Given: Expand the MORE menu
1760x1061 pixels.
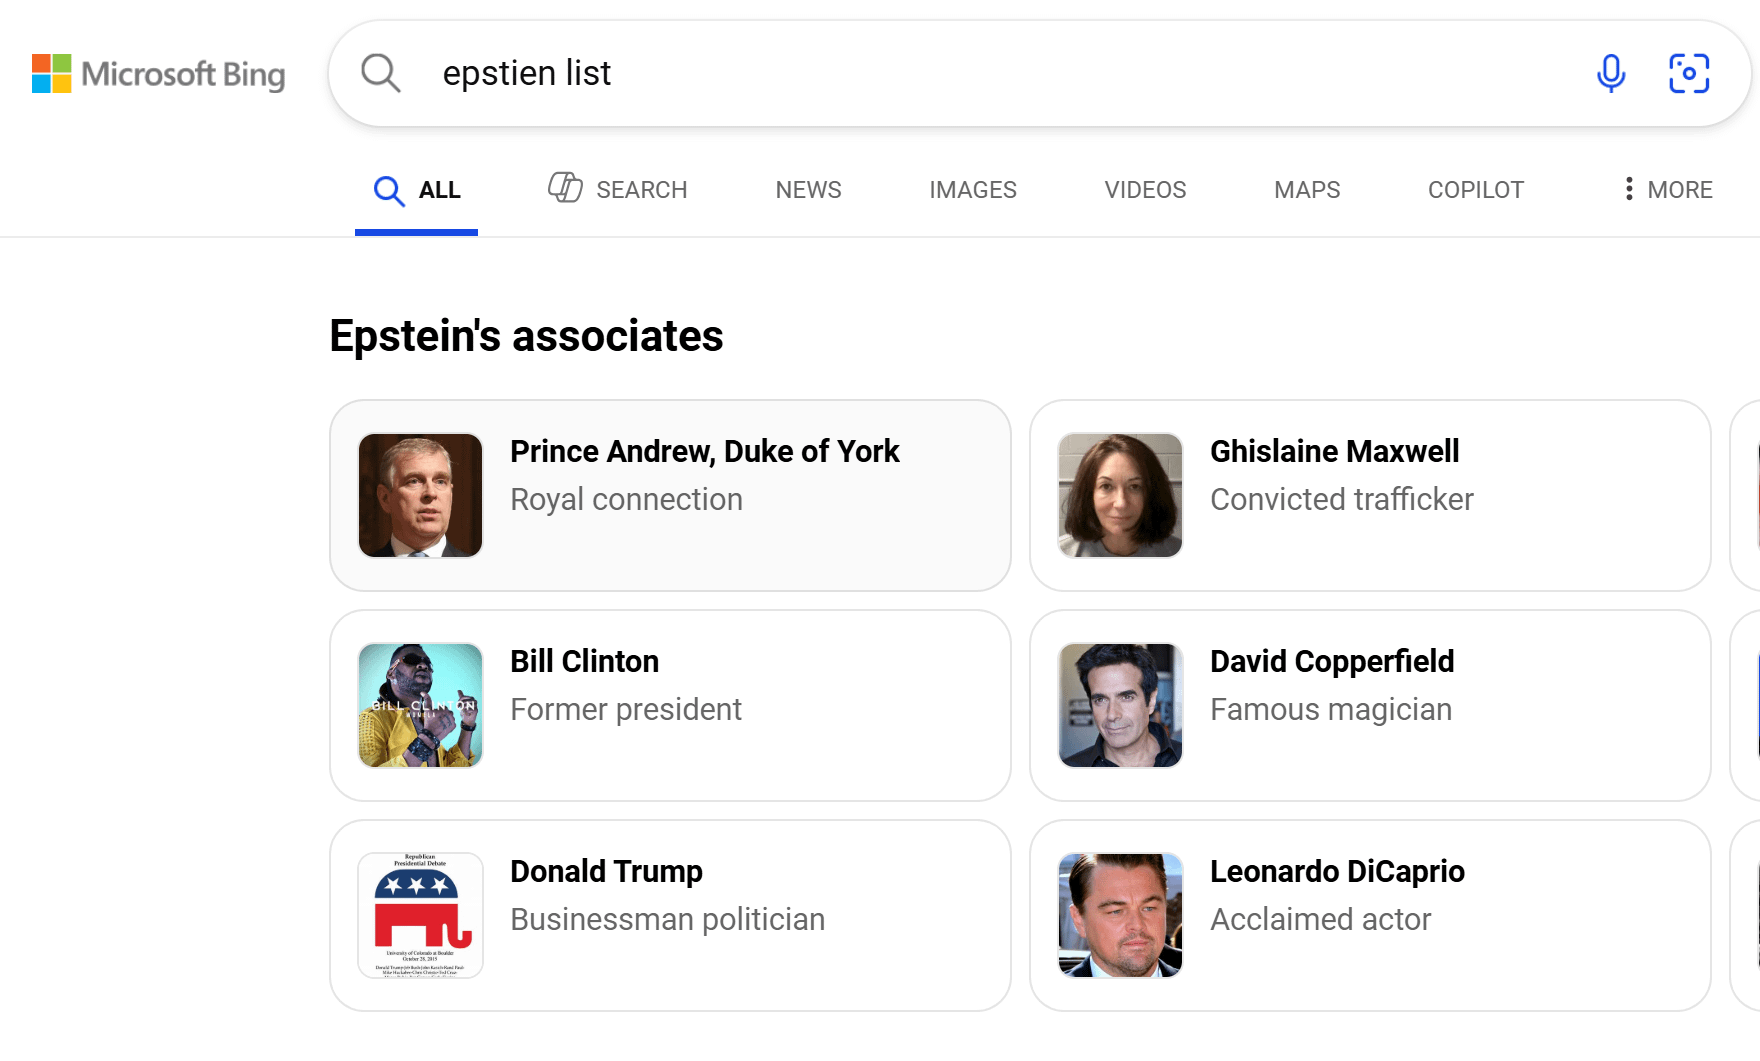Looking at the screenshot, I should (x=1668, y=190).
